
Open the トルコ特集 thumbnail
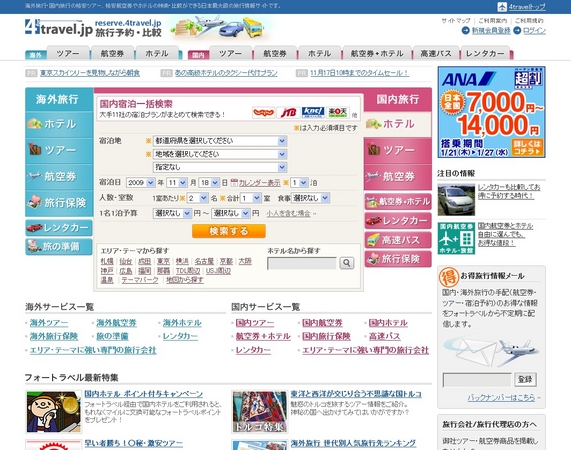tap(260, 412)
